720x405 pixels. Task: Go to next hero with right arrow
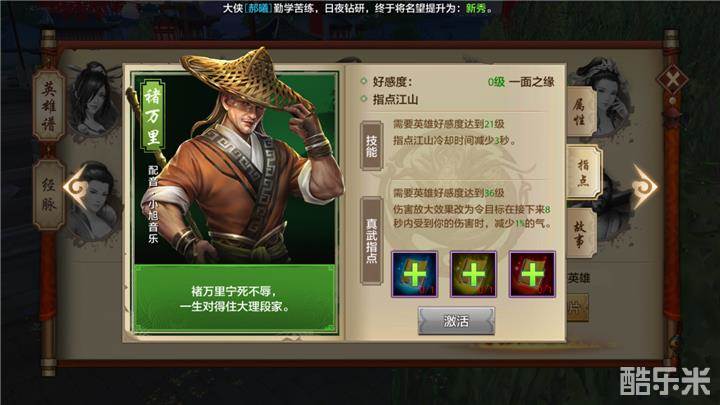(645, 186)
